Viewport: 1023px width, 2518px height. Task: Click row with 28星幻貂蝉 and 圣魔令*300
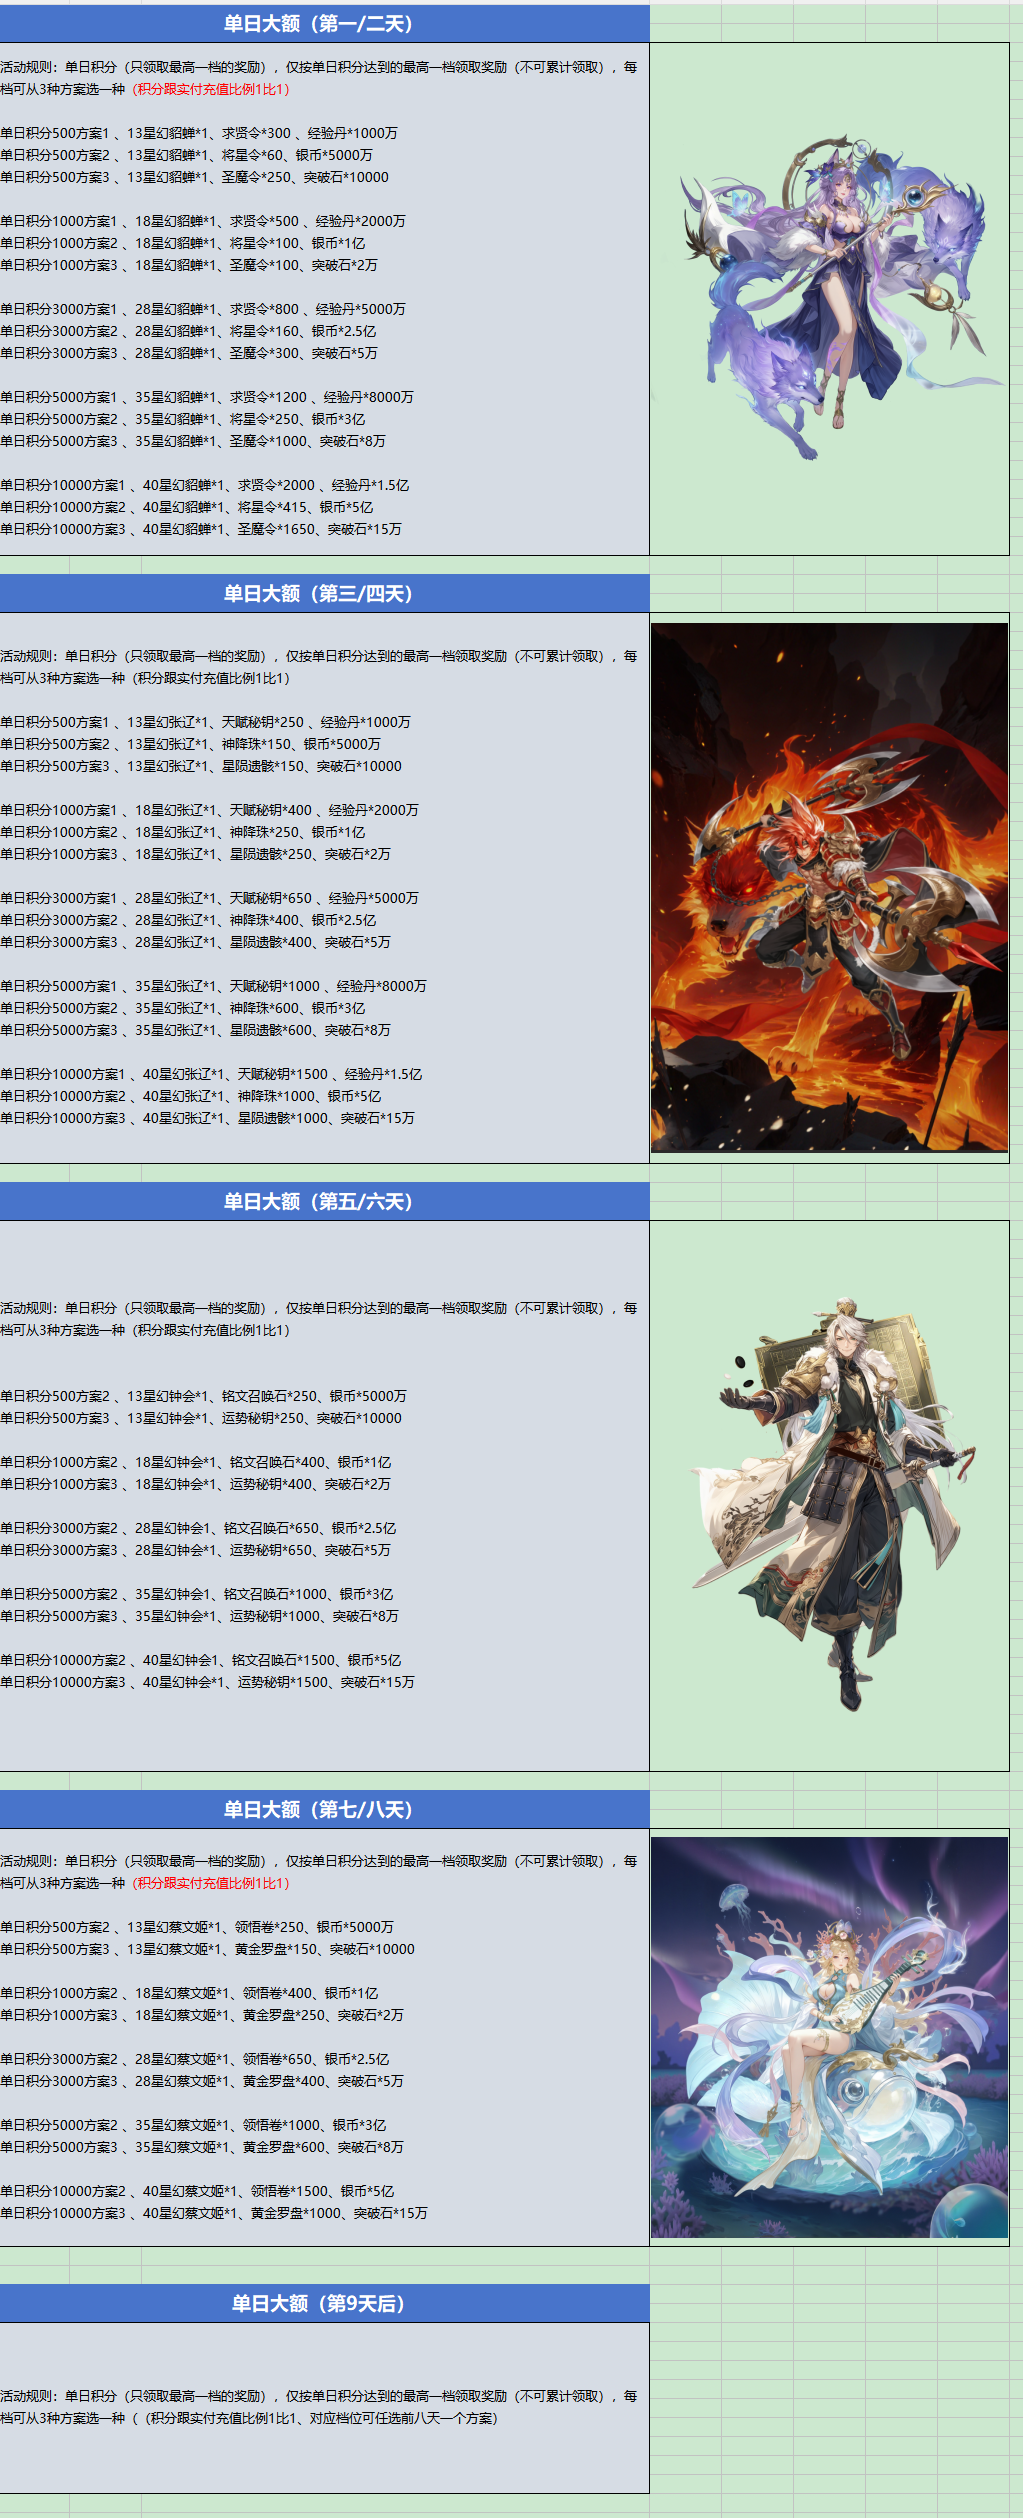(x=188, y=353)
